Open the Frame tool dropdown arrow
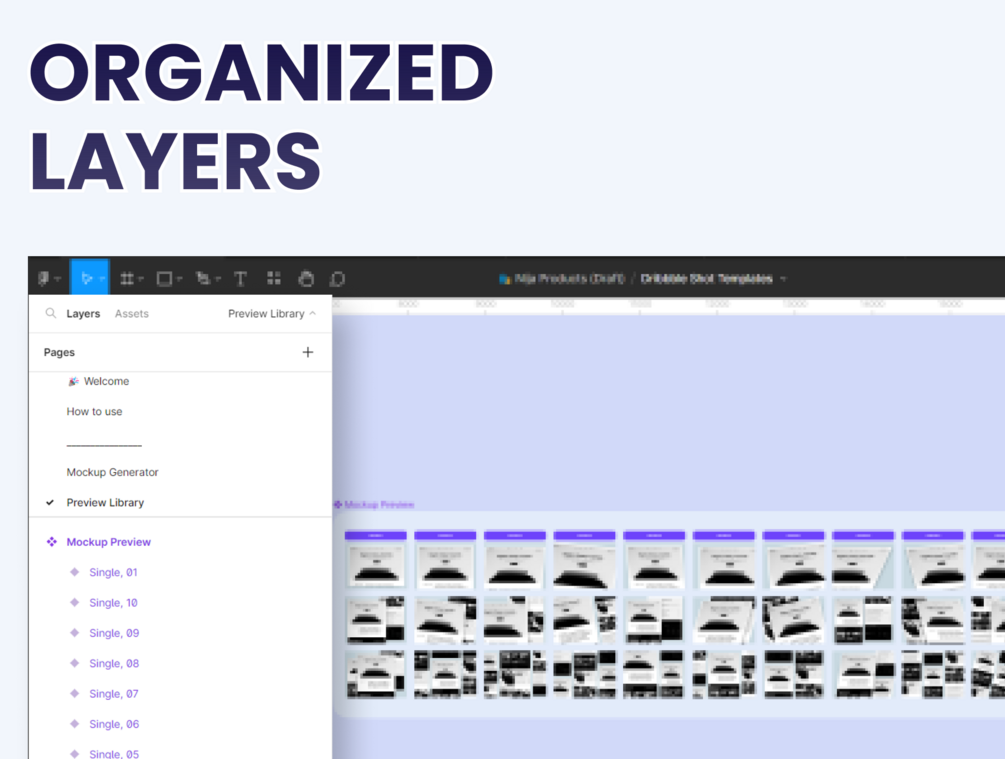Image resolution: width=1005 pixels, height=759 pixels. 141,279
